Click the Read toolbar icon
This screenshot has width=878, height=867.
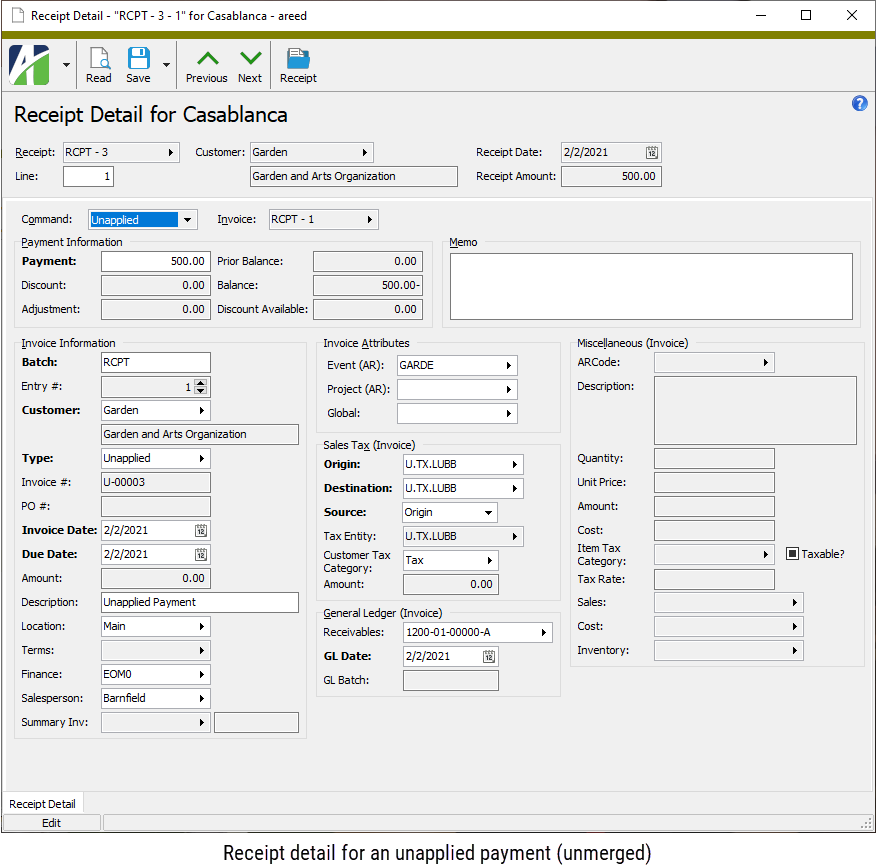pyautogui.click(x=99, y=59)
